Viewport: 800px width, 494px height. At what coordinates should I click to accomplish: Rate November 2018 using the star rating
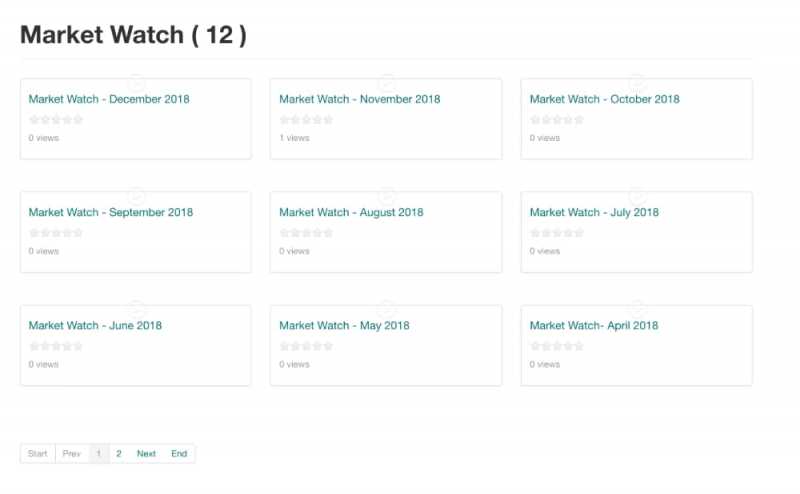point(306,120)
